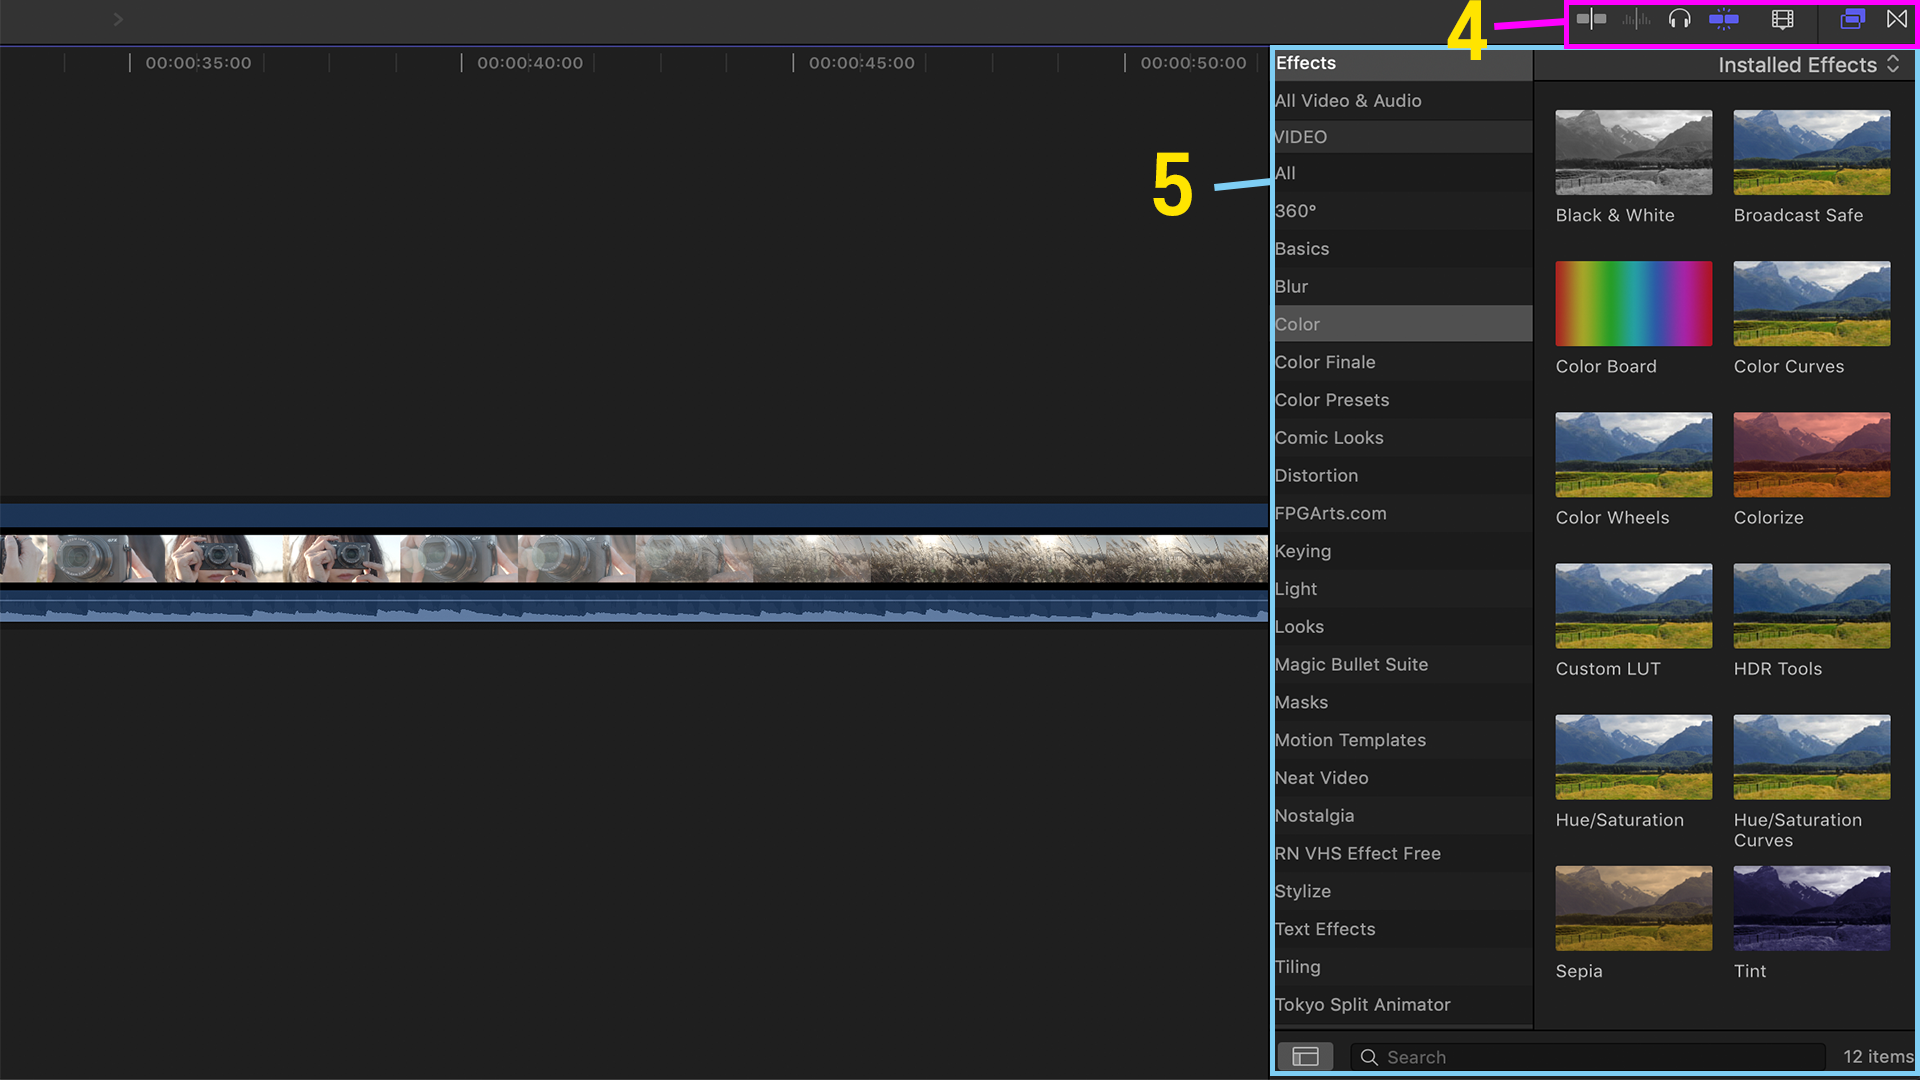Choose the Sepia effect thumbnail
This screenshot has height=1080, width=1920.
[x=1633, y=908]
